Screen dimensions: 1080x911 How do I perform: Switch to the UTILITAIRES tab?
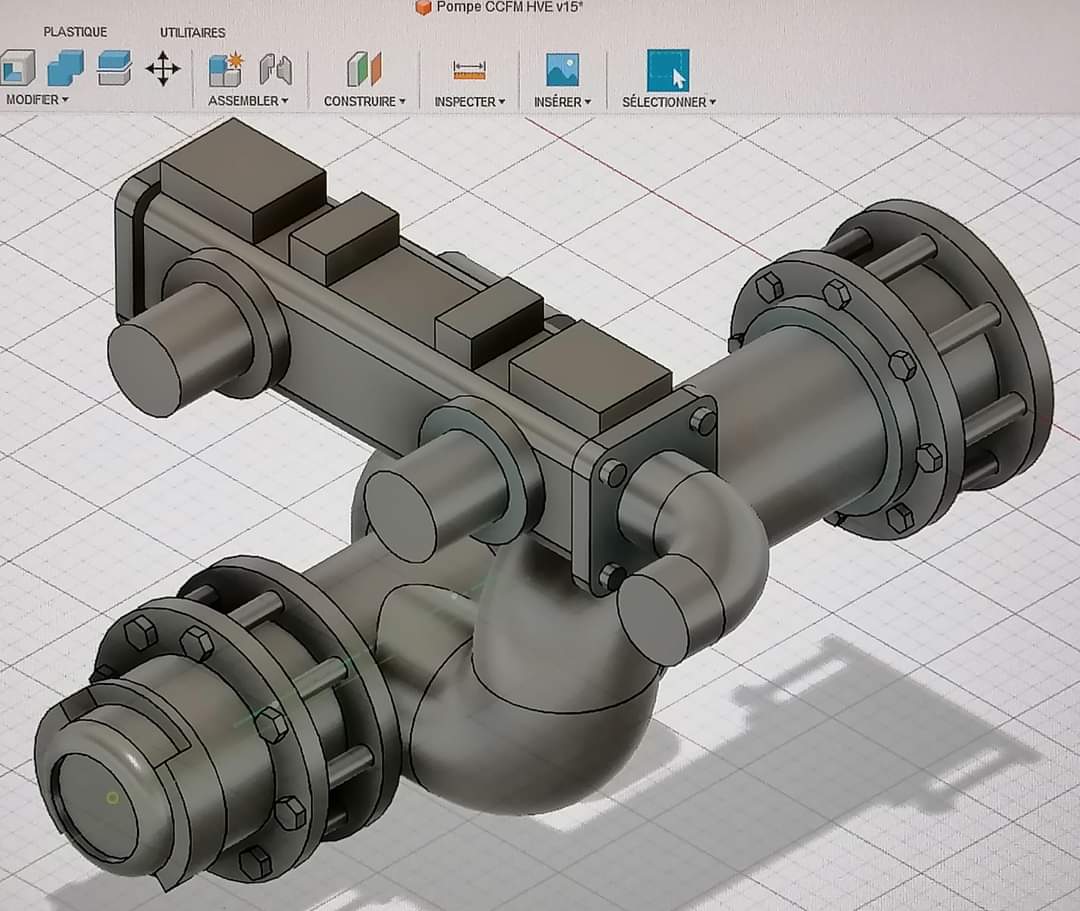(193, 32)
